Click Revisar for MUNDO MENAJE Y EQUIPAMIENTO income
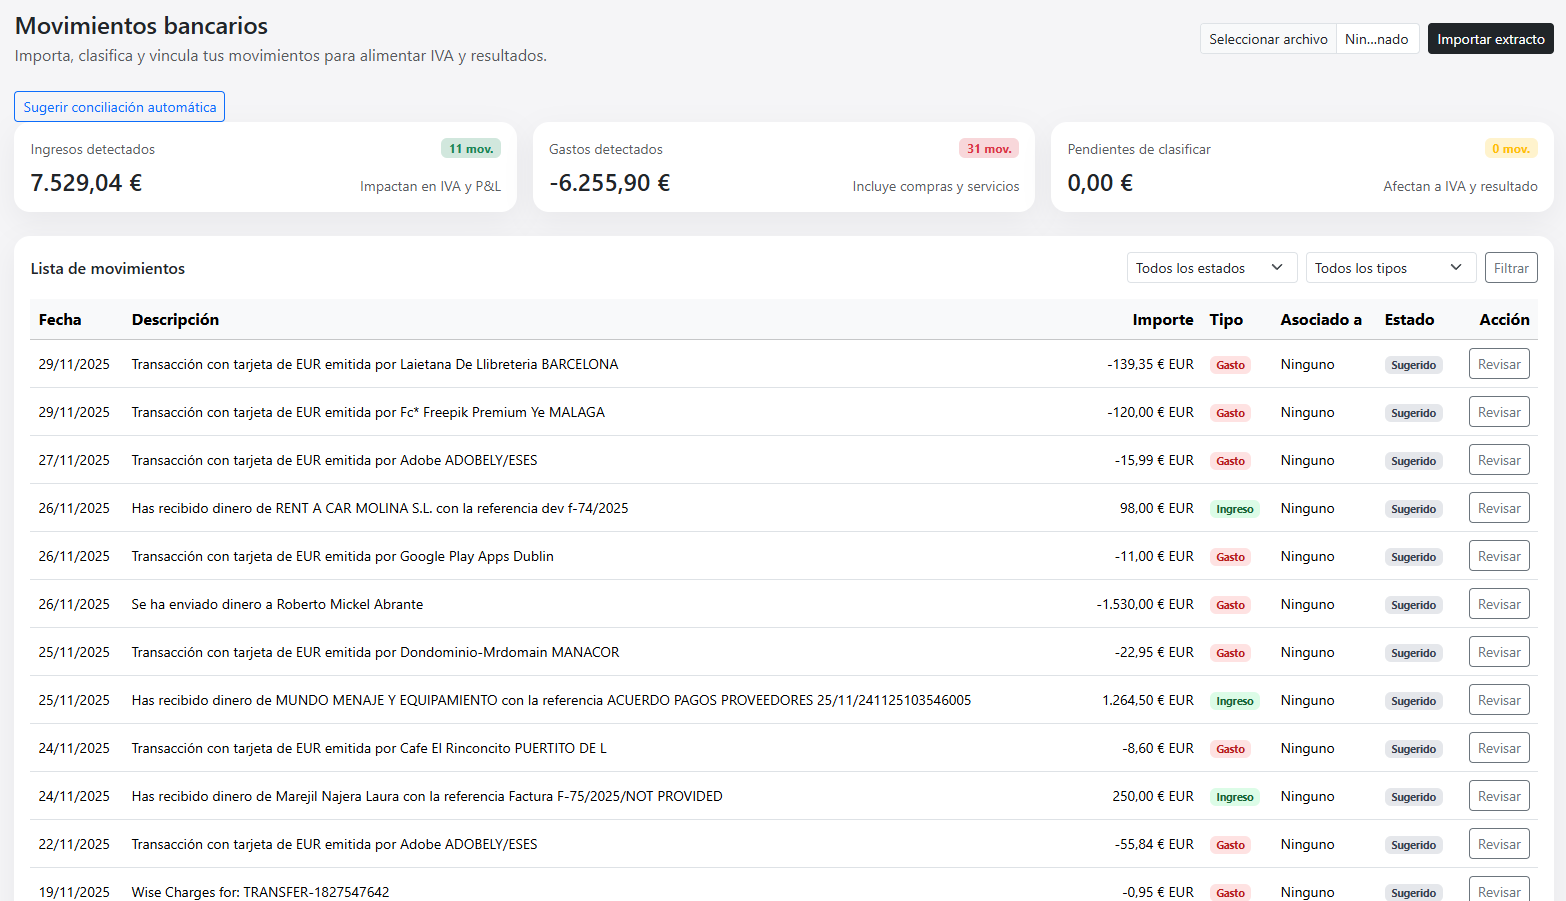The height and width of the screenshot is (901, 1566). tap(1498, 700)
